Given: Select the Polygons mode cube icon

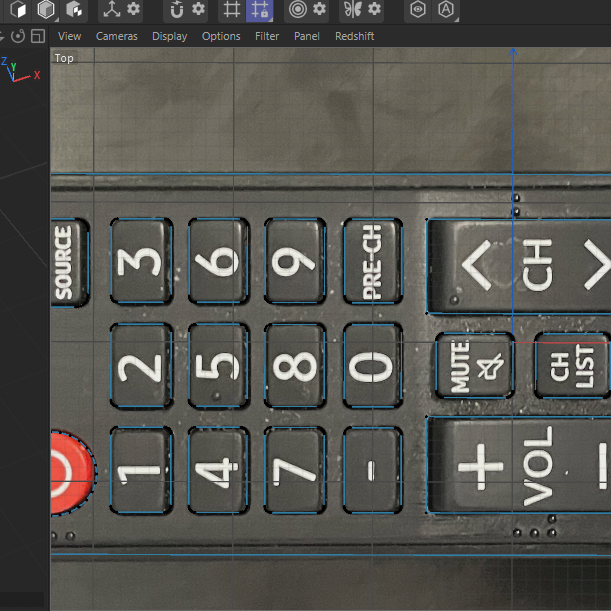Looking at the screenshot, I should (18, 9).
